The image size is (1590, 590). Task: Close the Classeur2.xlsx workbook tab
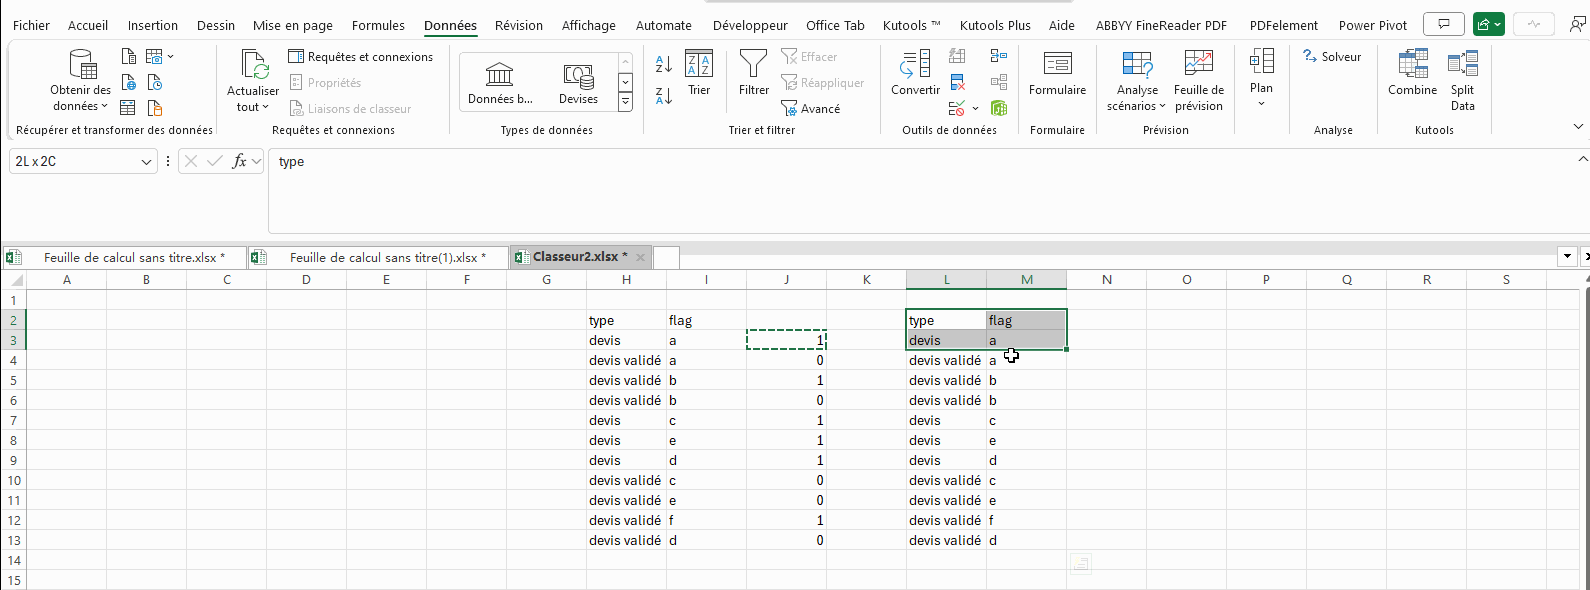pyautogui.click(x=640, y=257)
